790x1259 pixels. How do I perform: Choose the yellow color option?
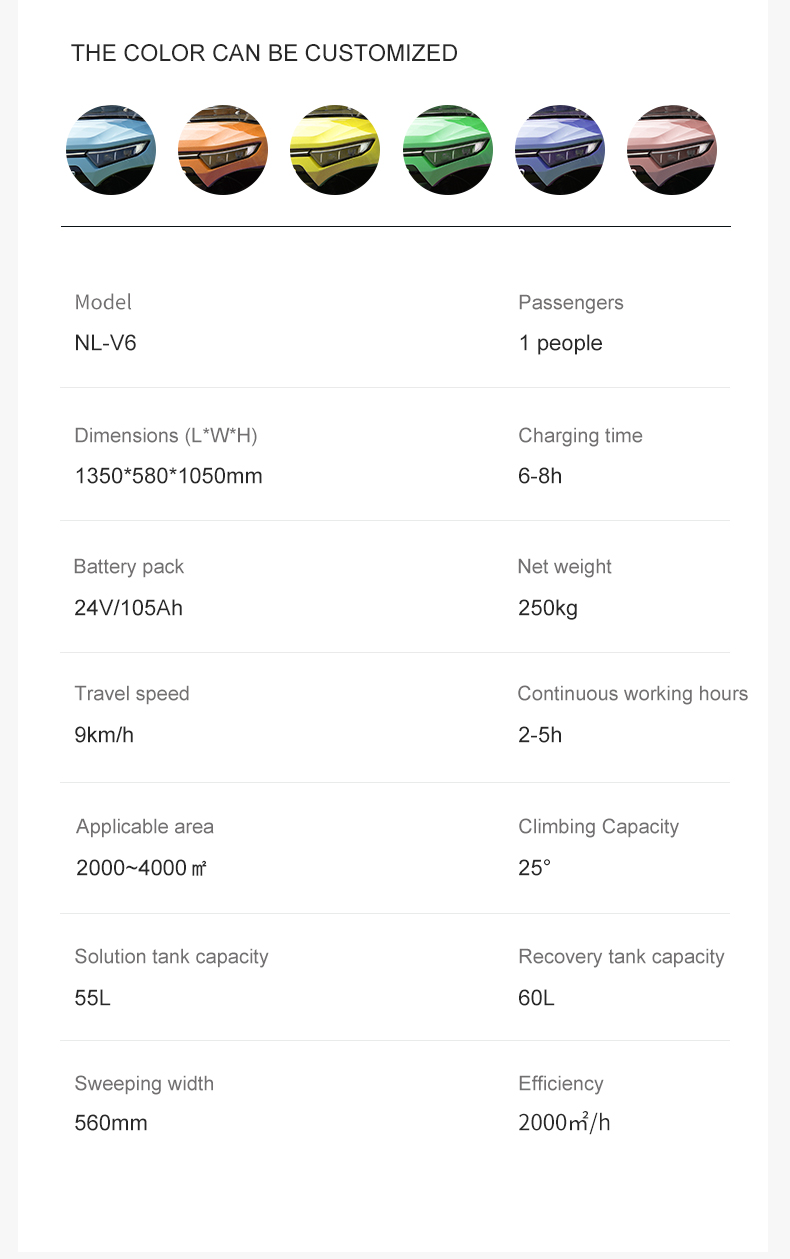[x=335, y=150]
